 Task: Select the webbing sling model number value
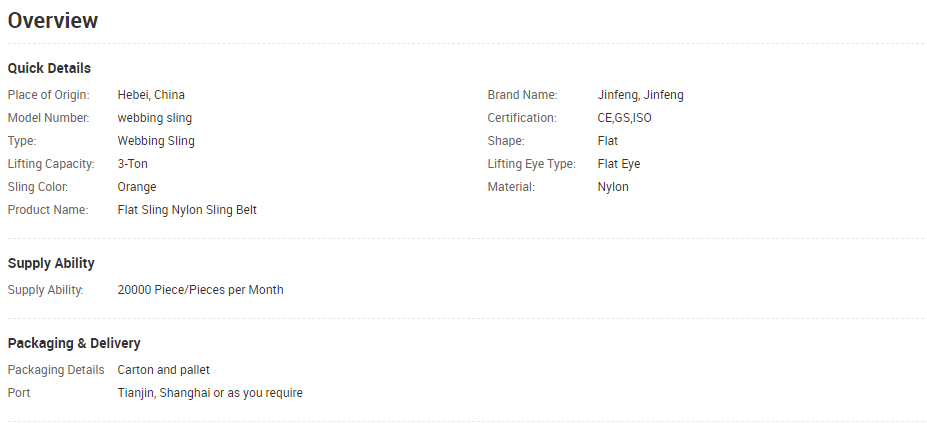tap(154, 118)
